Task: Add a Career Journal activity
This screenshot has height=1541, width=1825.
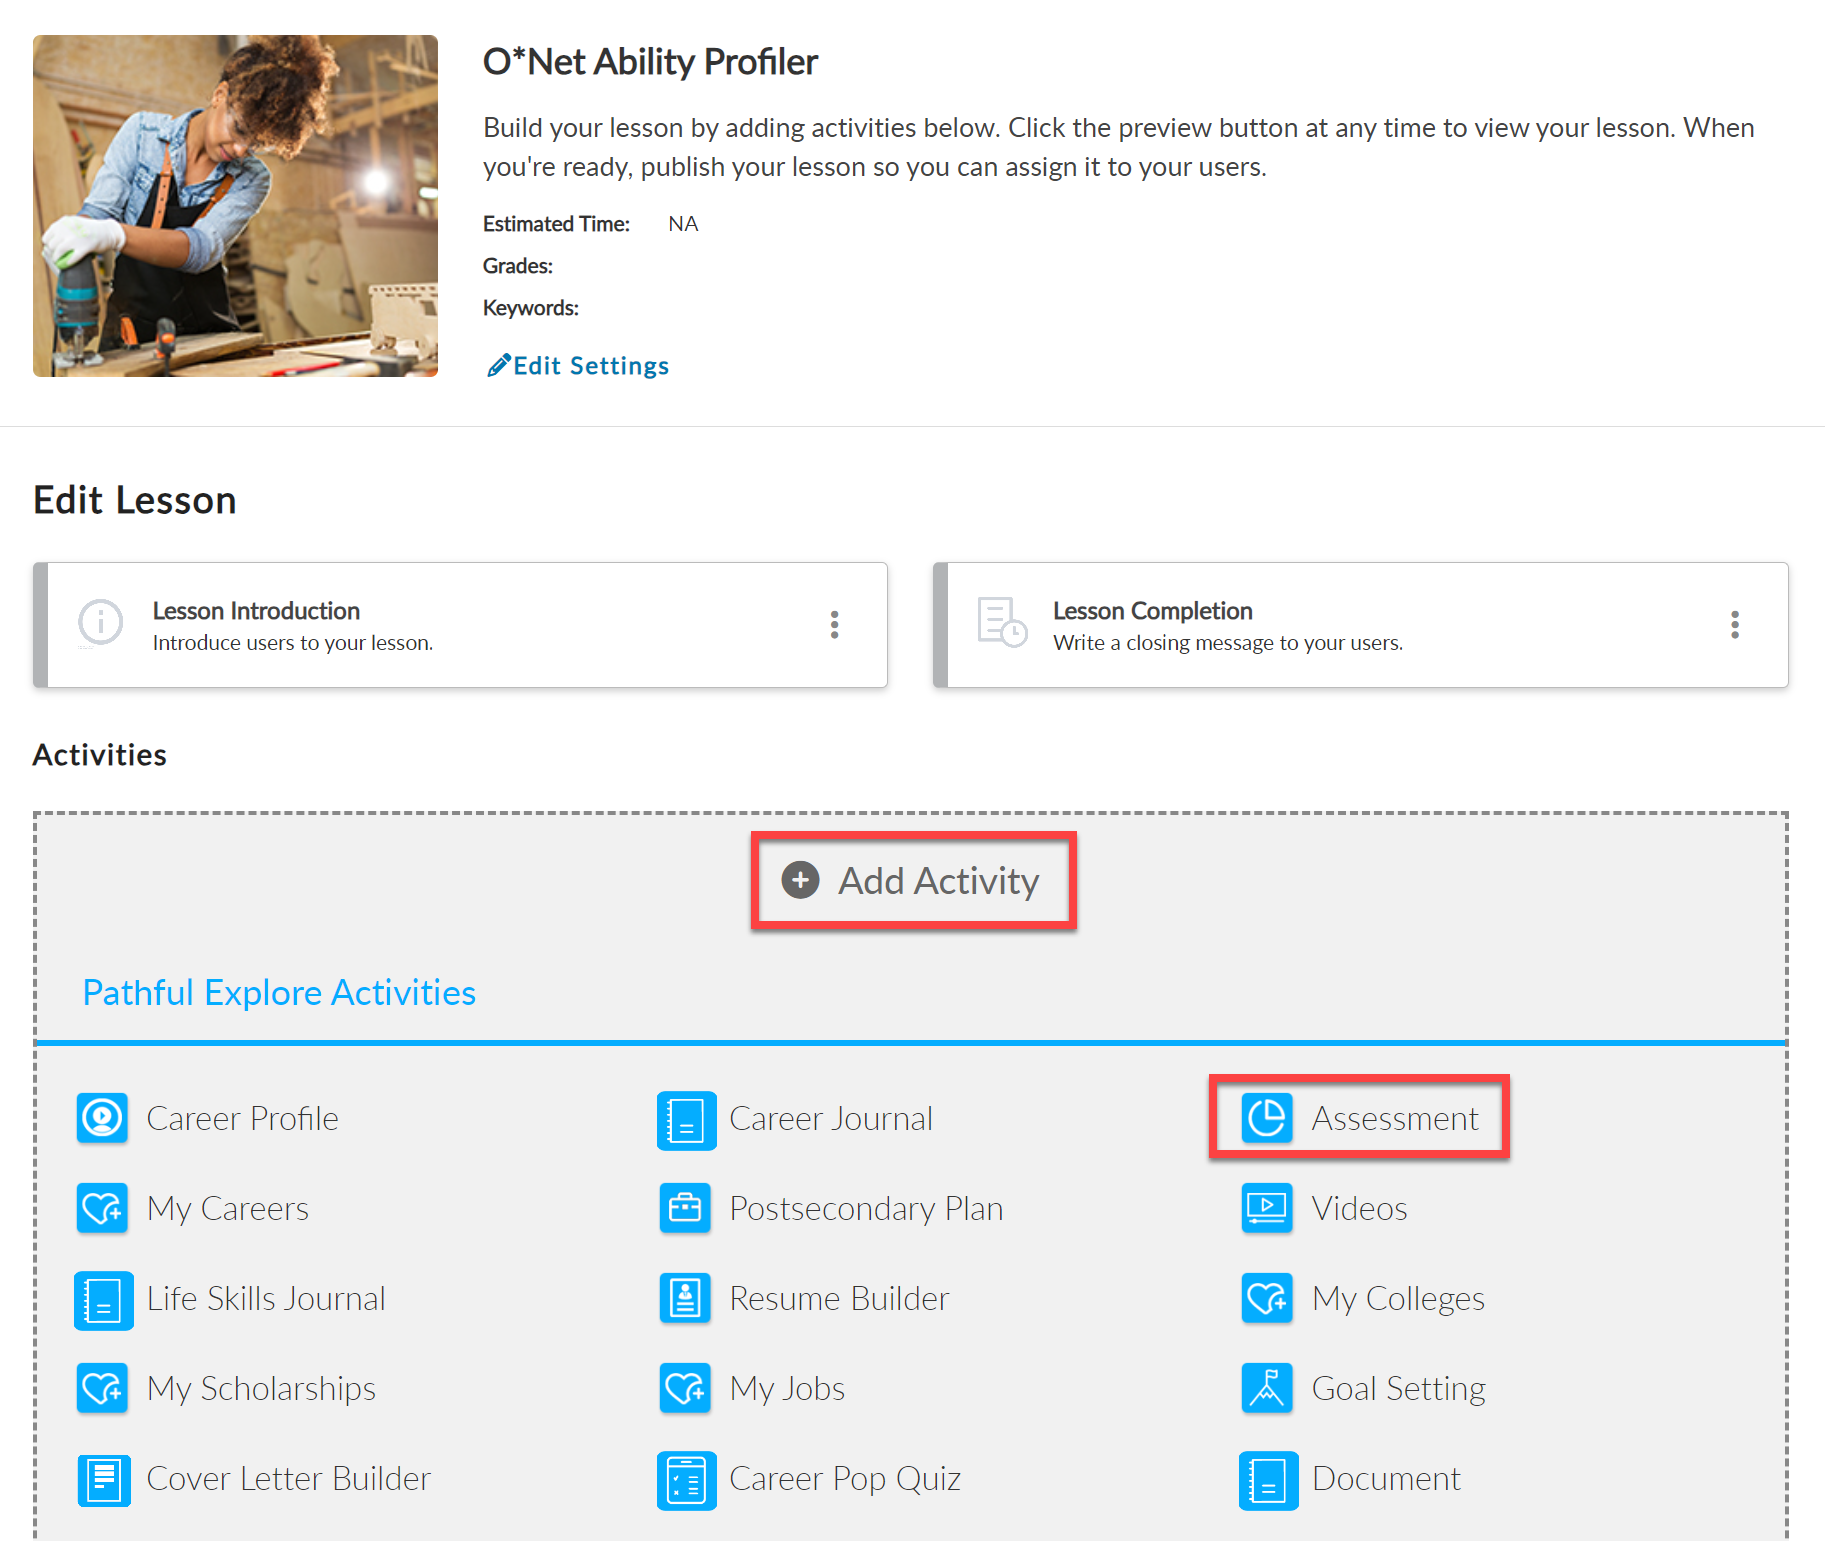Action: coord(831,1118)
